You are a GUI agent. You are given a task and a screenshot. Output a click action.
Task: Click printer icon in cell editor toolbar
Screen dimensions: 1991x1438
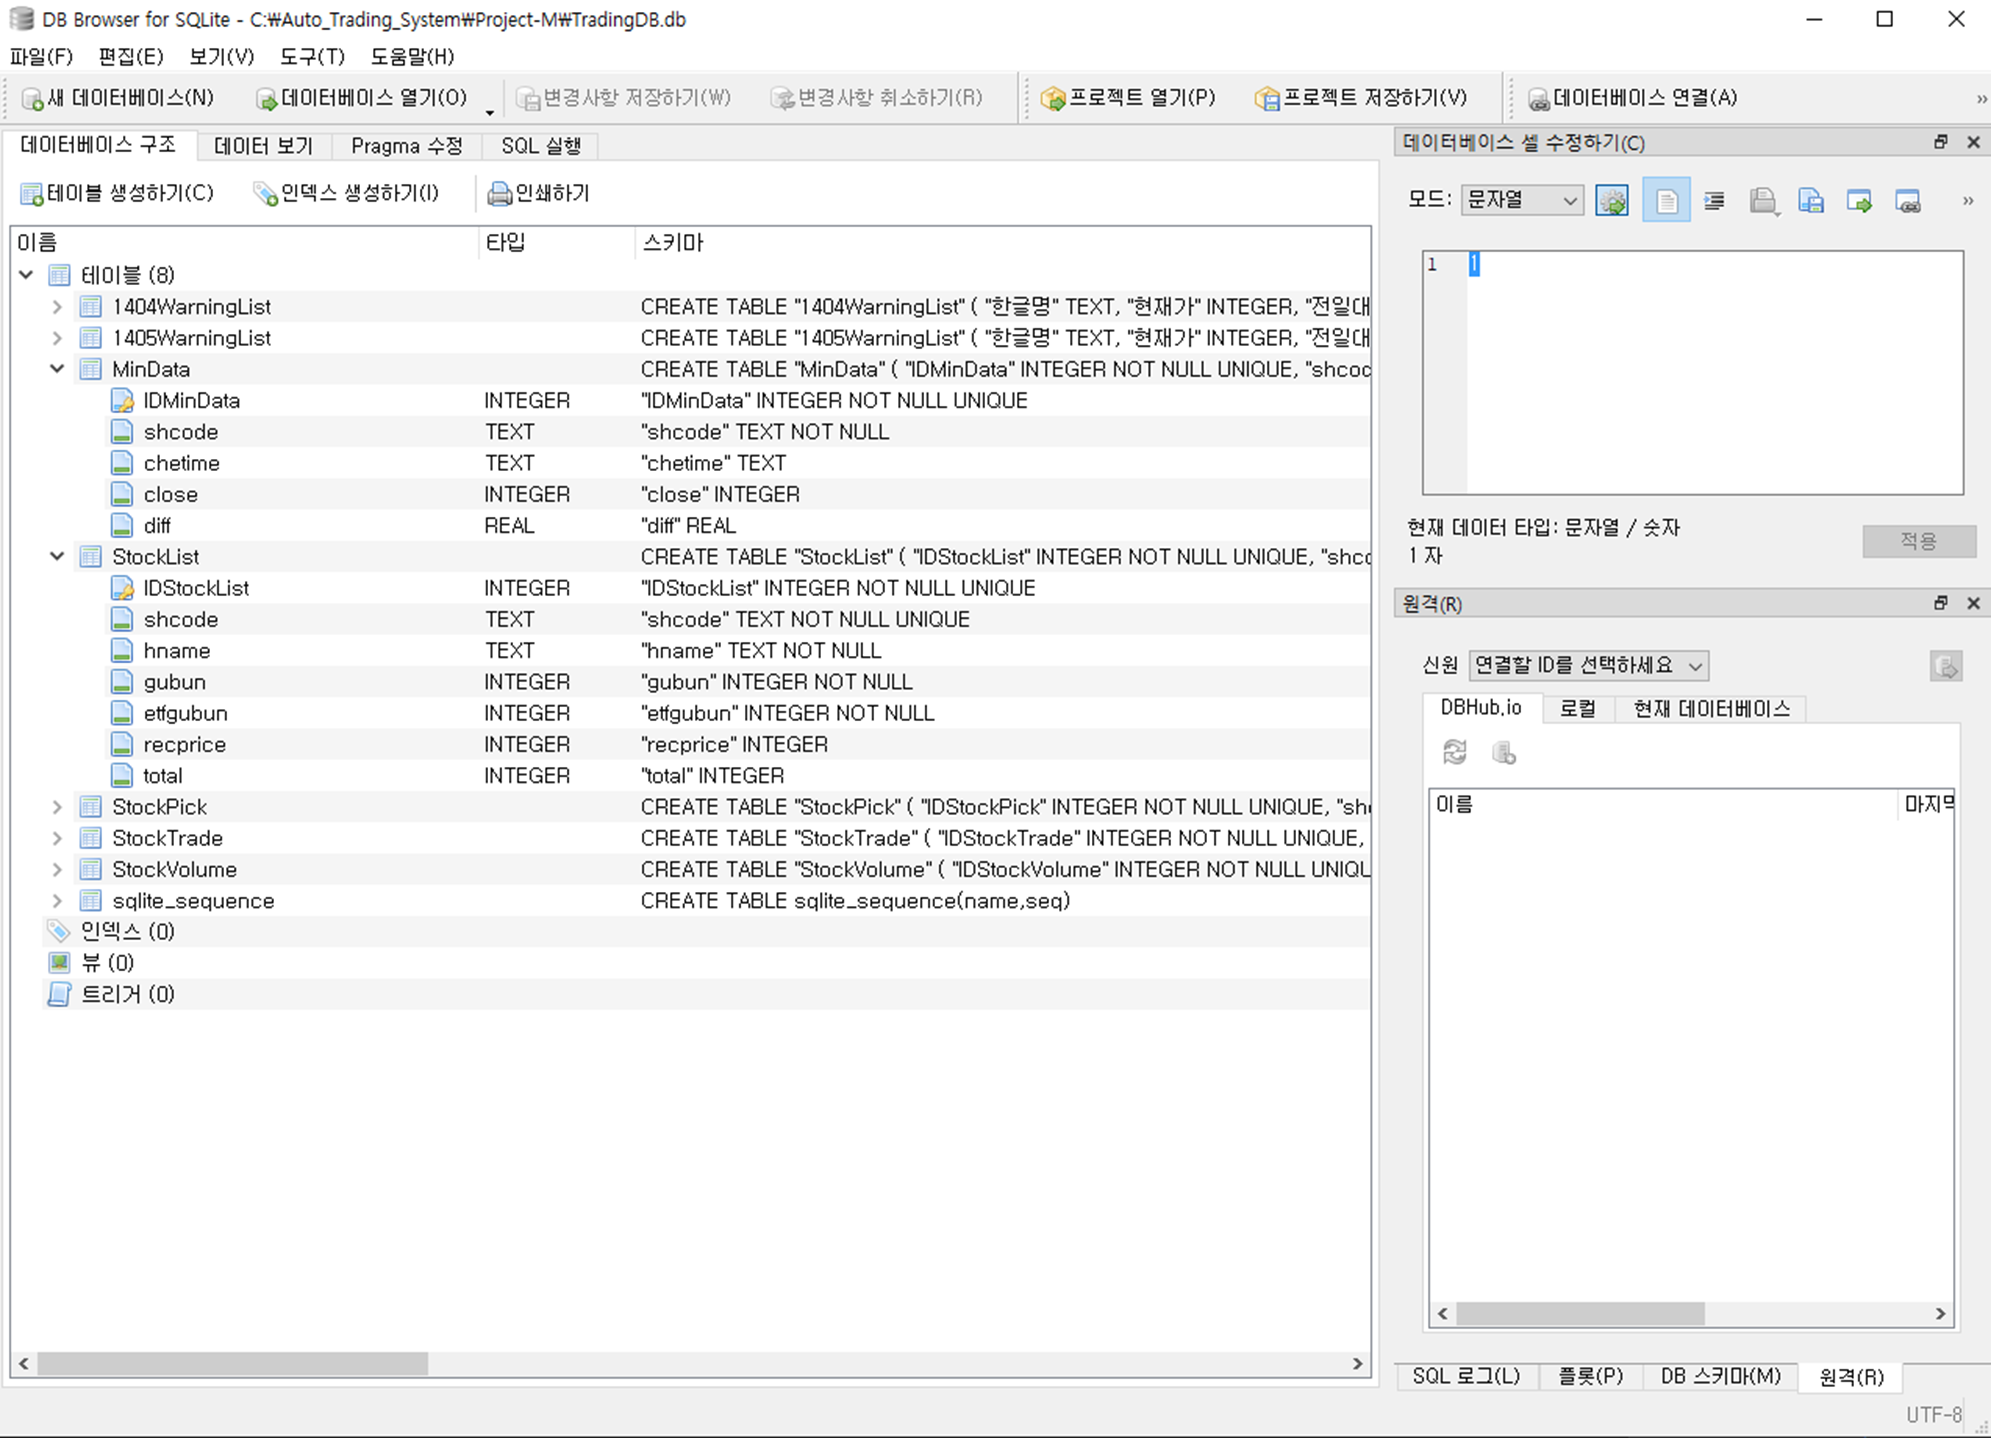click(1762, 201)
